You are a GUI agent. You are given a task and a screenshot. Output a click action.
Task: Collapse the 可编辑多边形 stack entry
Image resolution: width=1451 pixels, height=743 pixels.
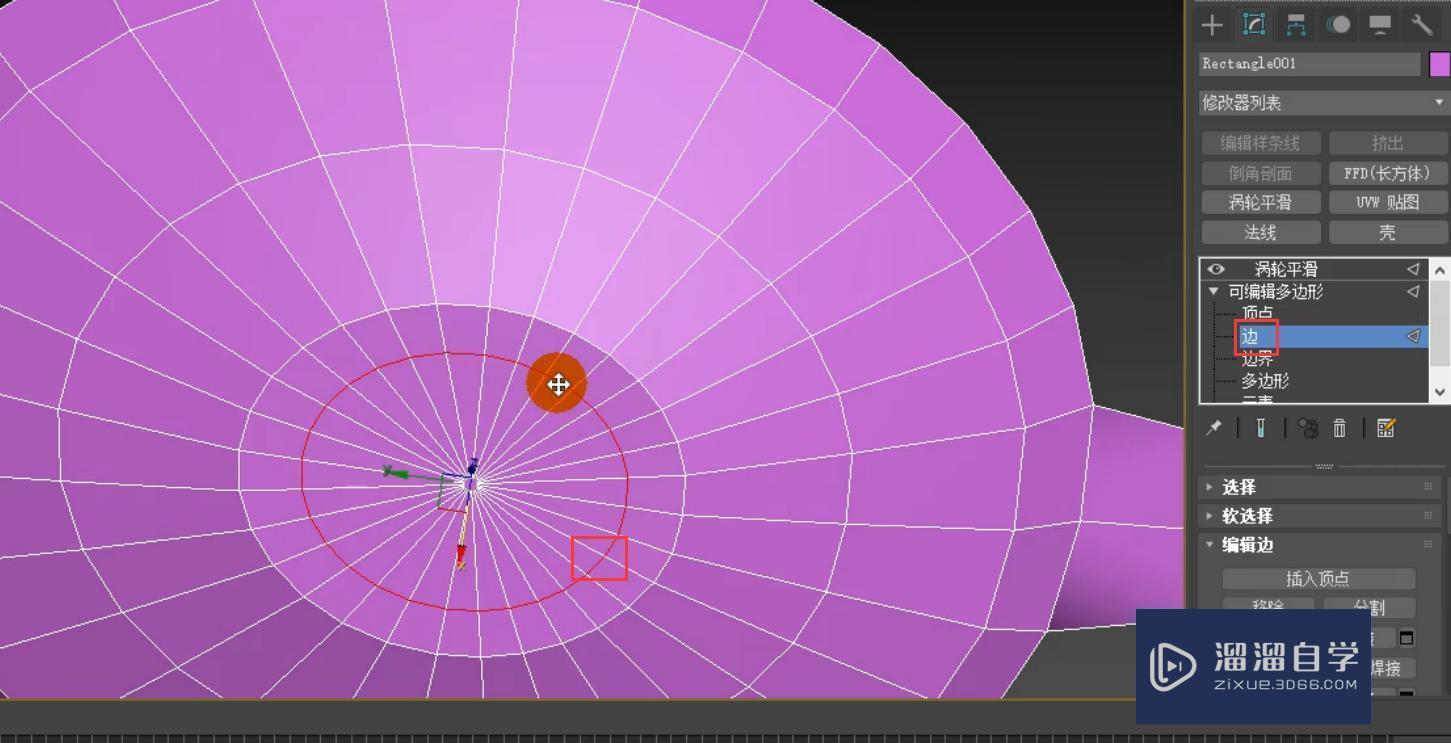pyautogui.click(x=1214, y=292)
